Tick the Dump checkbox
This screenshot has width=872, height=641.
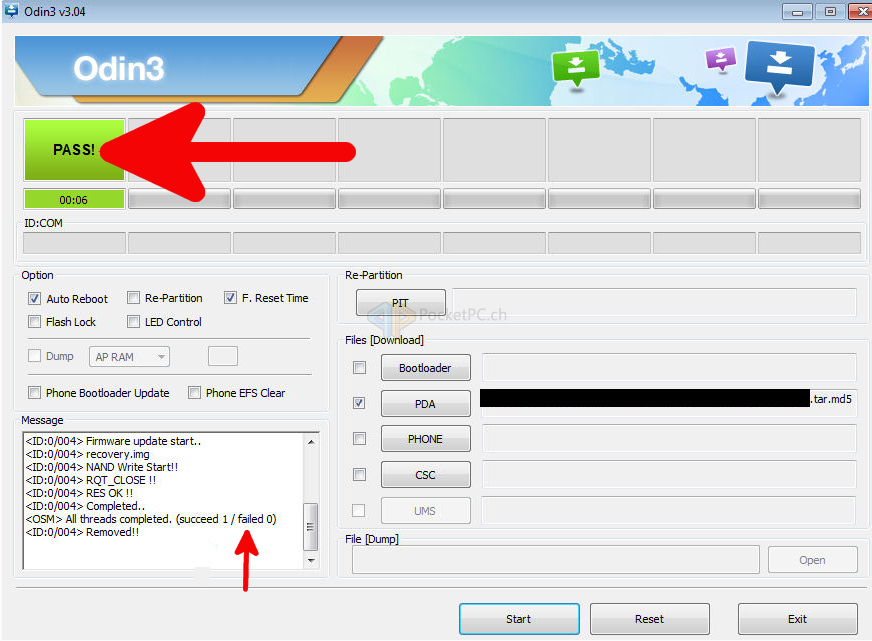click(34, 356)
